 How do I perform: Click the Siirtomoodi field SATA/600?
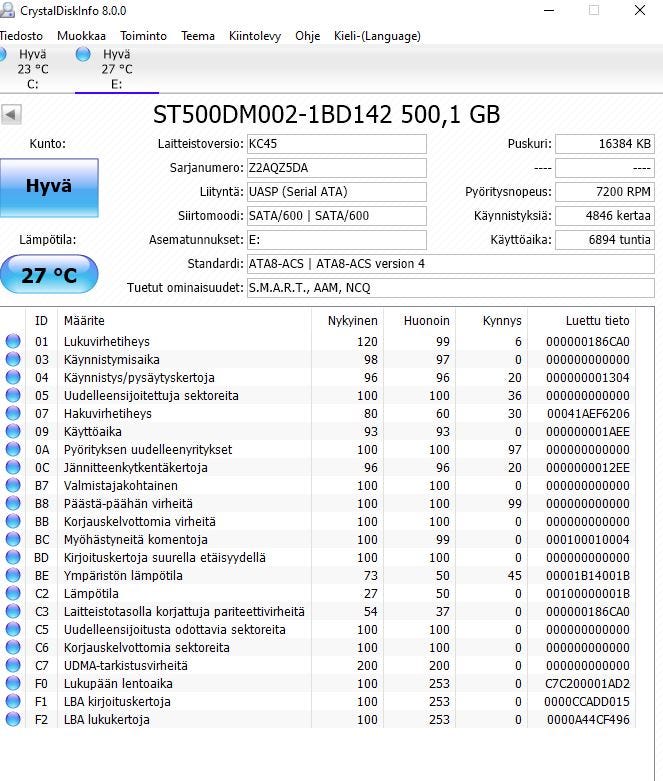[x=337, y=216]
